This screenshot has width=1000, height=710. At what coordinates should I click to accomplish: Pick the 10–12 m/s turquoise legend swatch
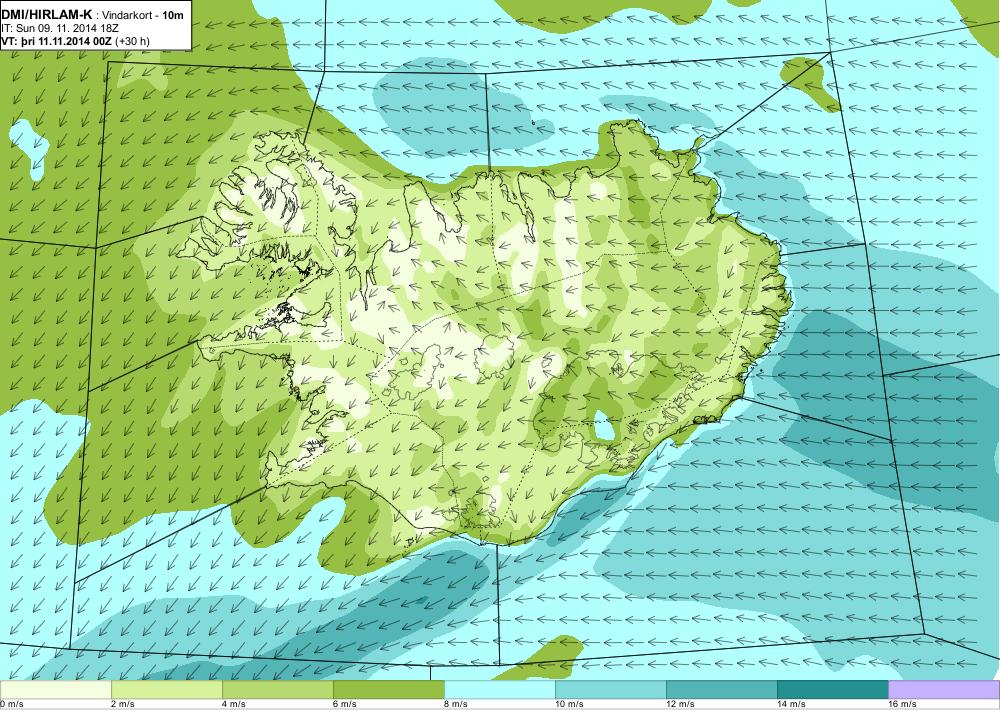(610, 690)
